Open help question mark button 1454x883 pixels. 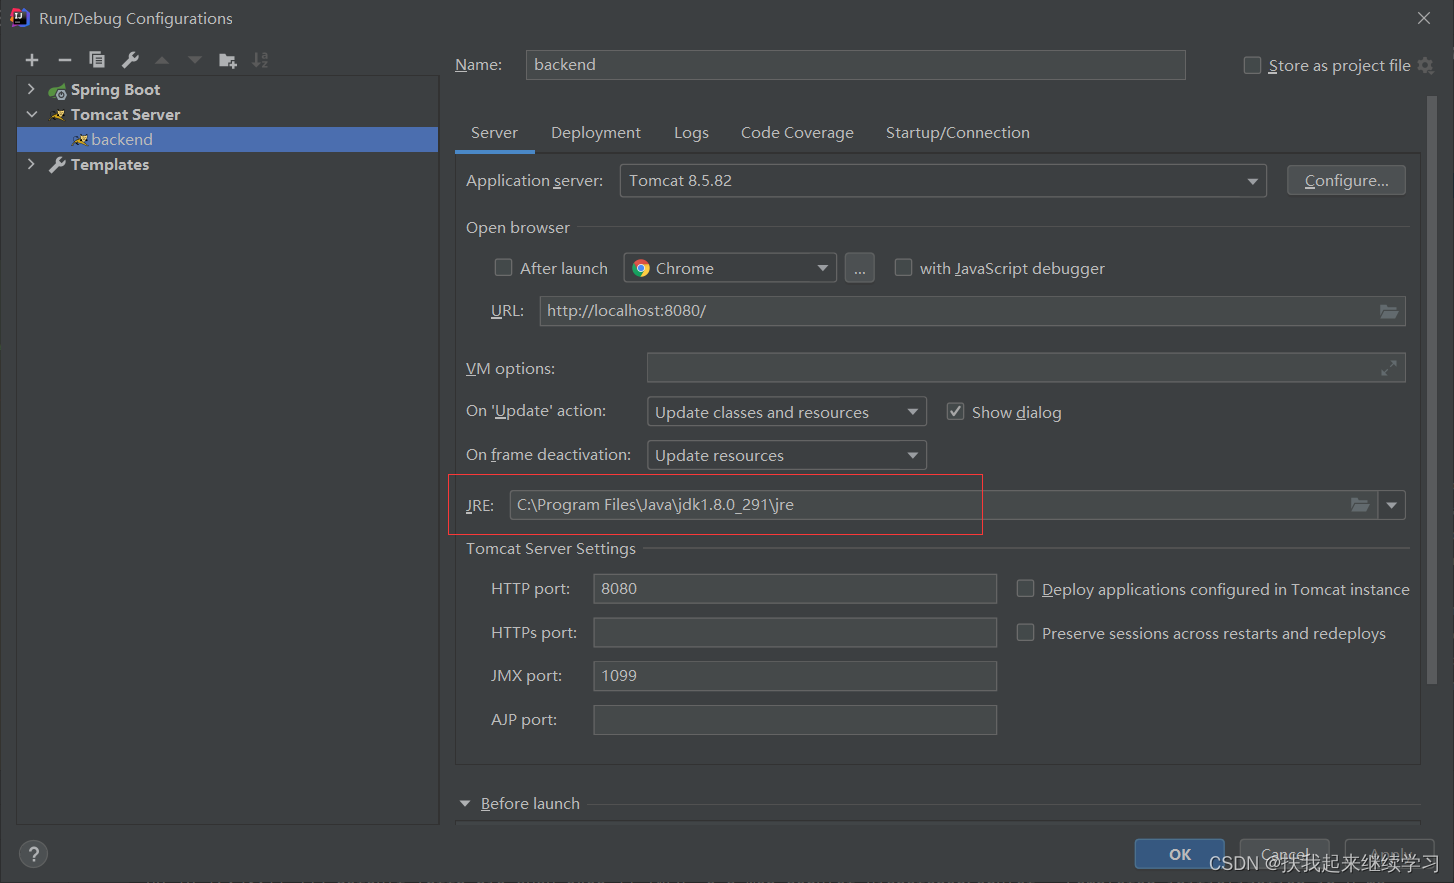click(33, 854)
